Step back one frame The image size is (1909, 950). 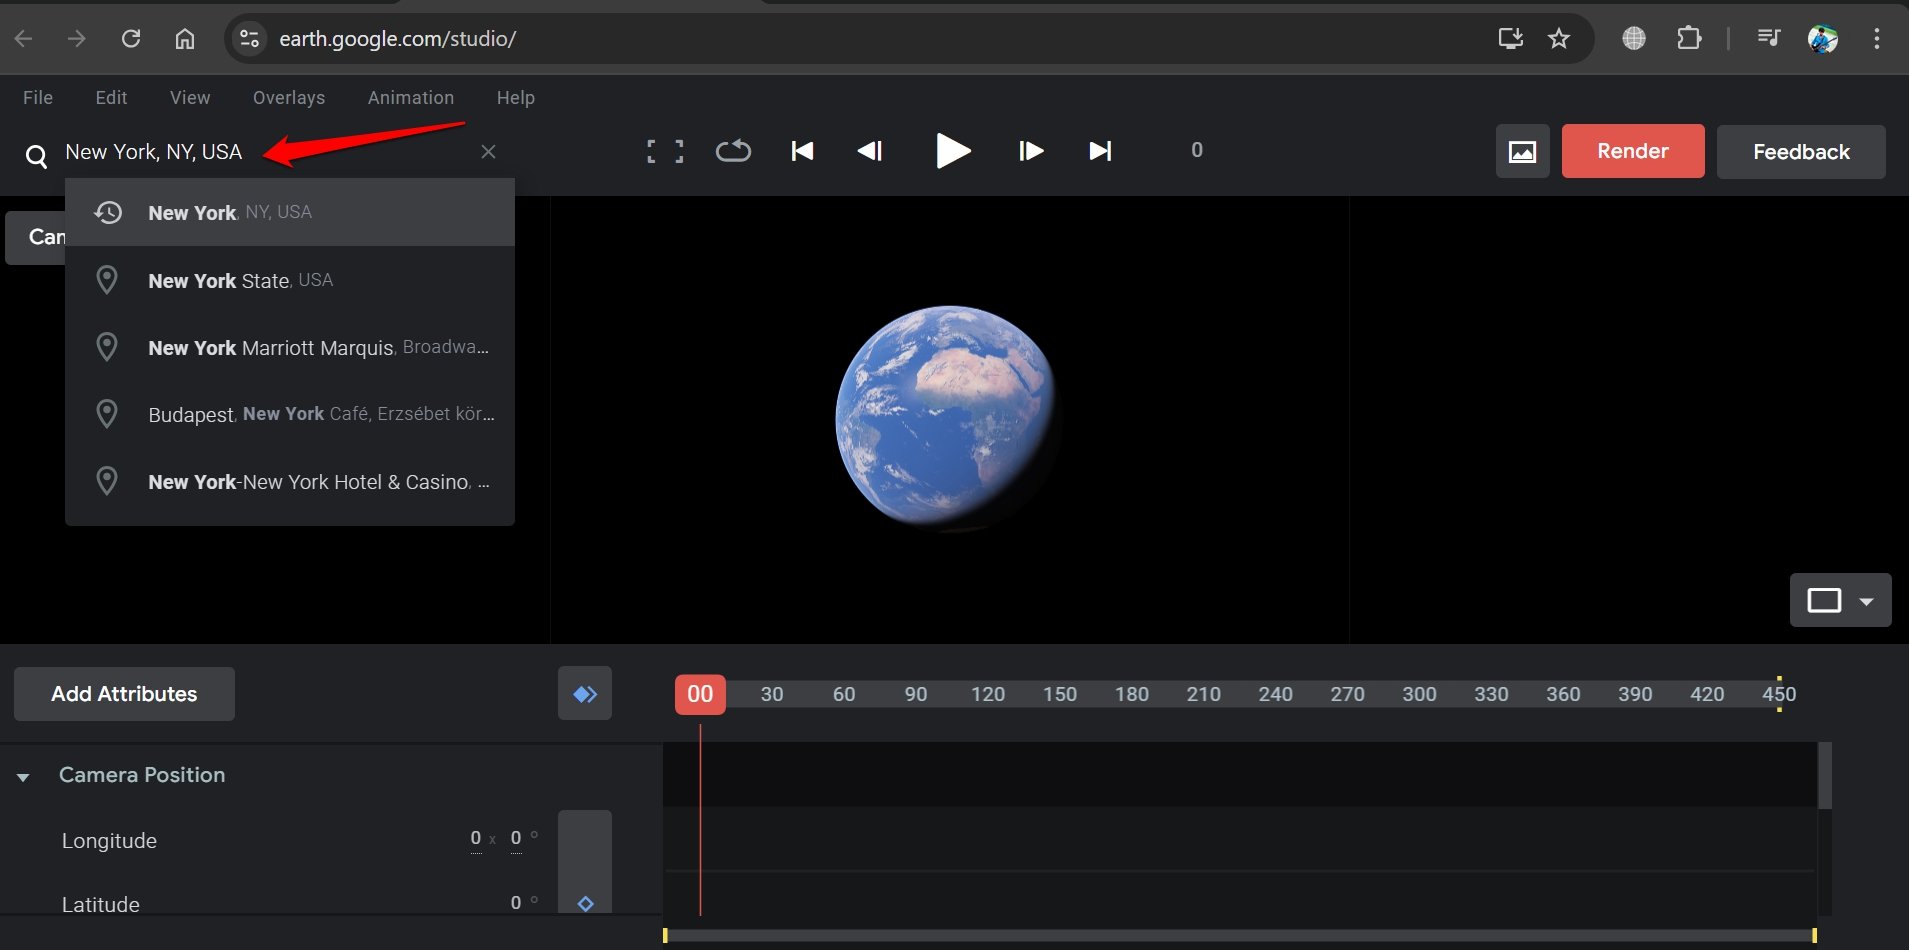pos(870,151)
